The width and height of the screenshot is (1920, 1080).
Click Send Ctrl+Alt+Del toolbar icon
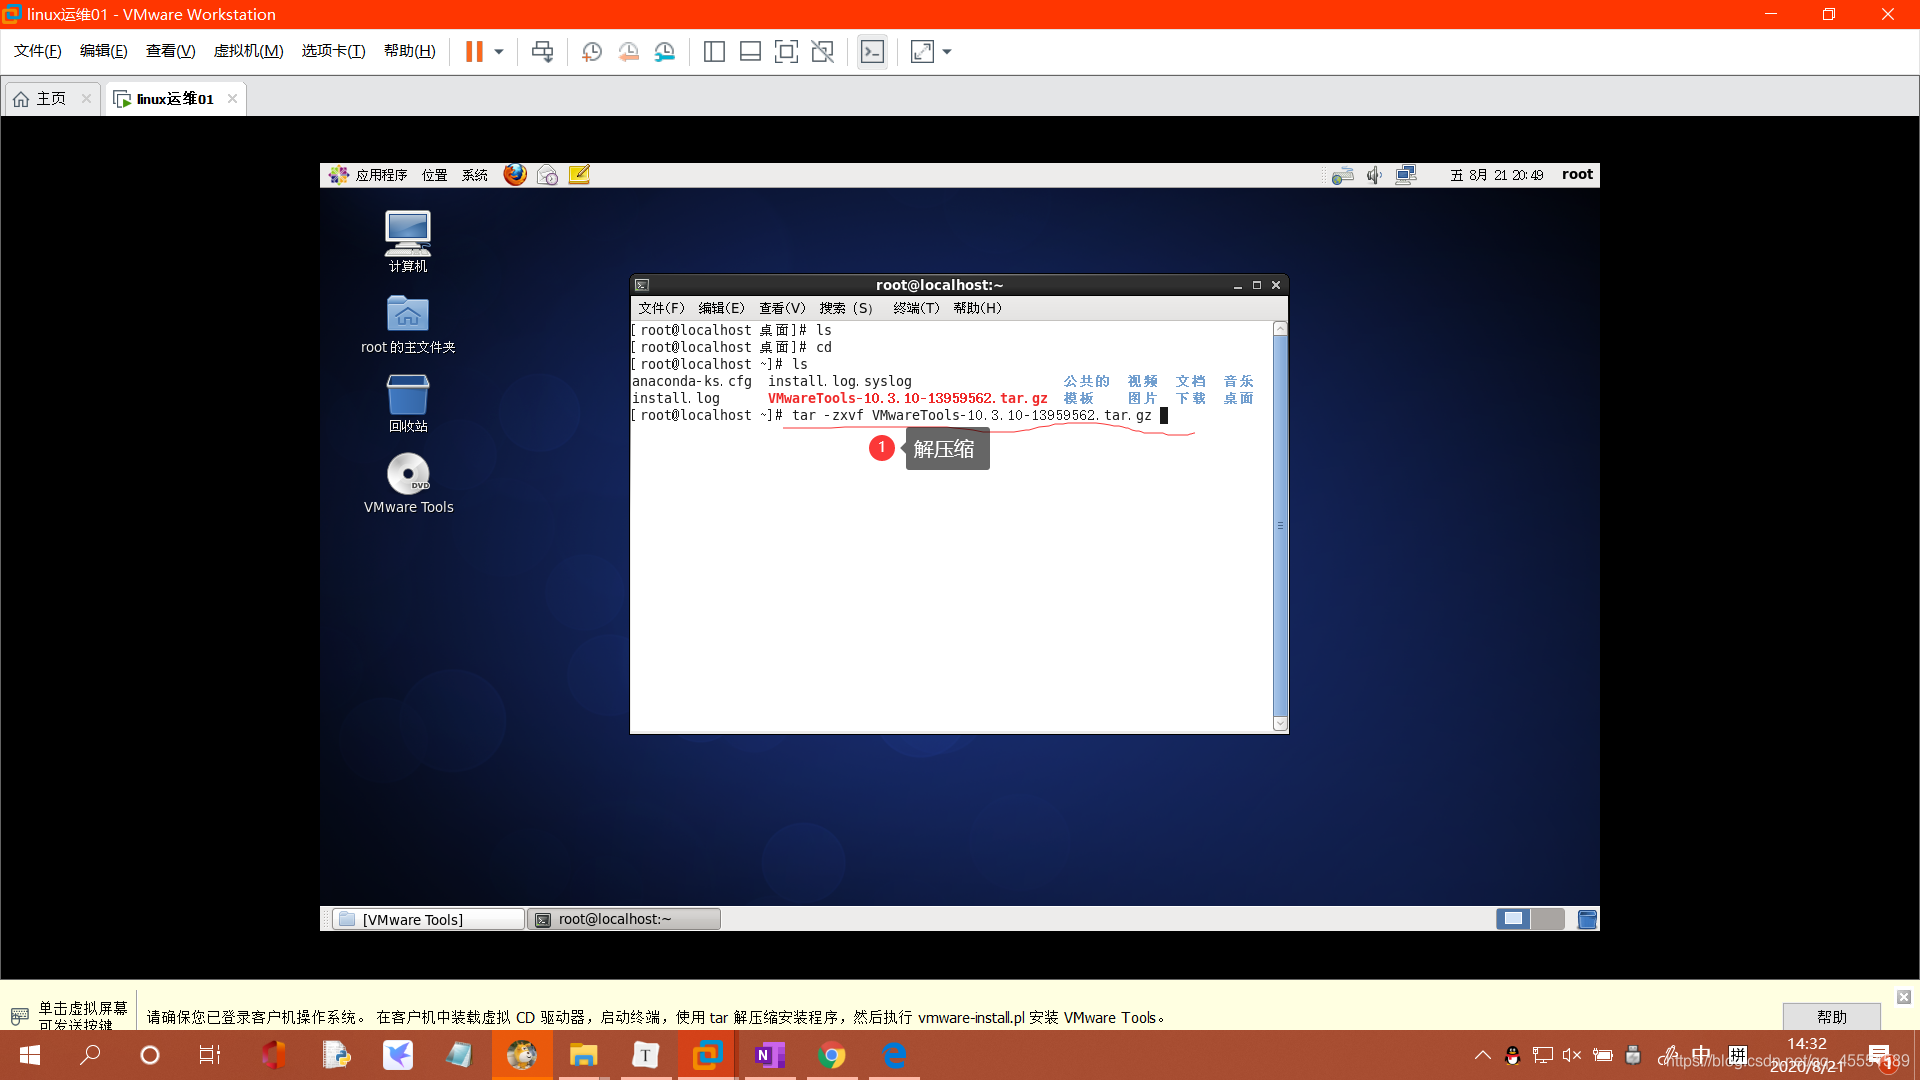click(x=542, y=52)
